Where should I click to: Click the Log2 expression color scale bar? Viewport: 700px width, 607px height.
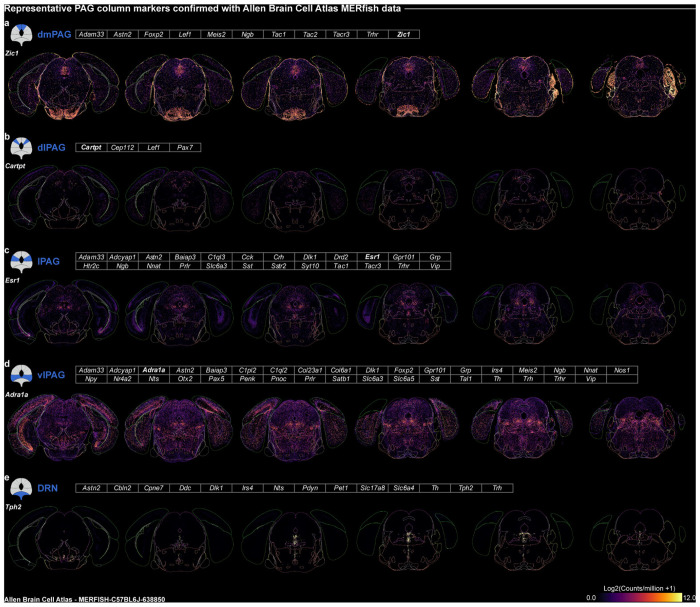(x=637, y=597)
